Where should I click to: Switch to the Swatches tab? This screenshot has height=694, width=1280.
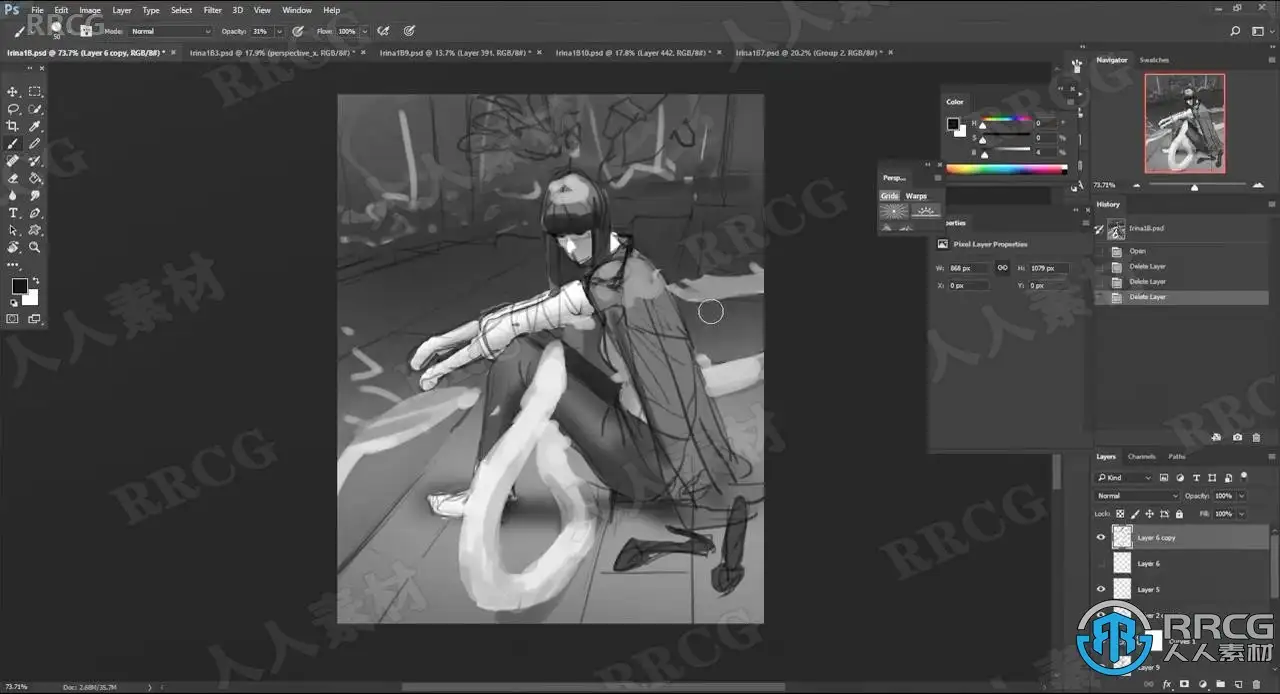(x=1154, y=60)
